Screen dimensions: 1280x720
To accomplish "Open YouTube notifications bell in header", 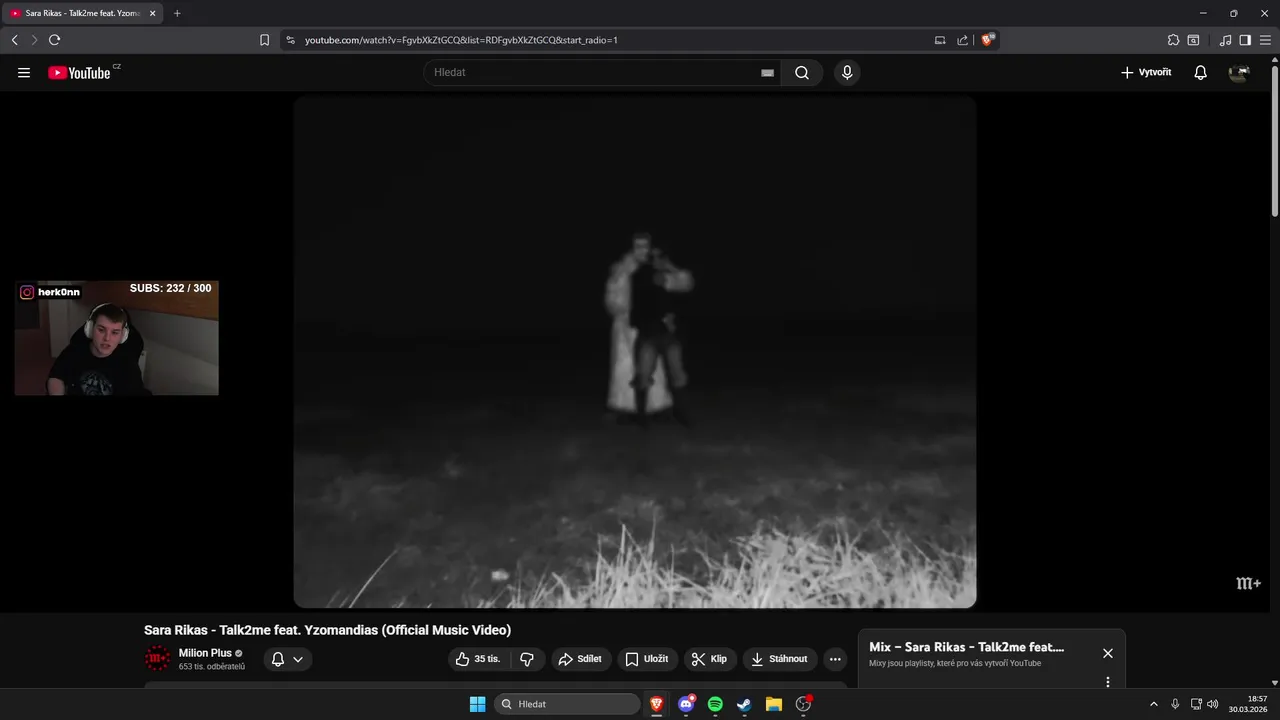I will [x=1201, y=72].
